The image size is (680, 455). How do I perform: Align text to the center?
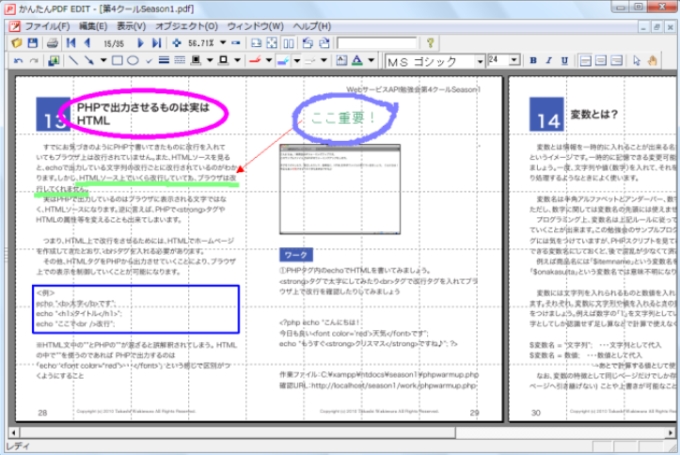point(601,61)
